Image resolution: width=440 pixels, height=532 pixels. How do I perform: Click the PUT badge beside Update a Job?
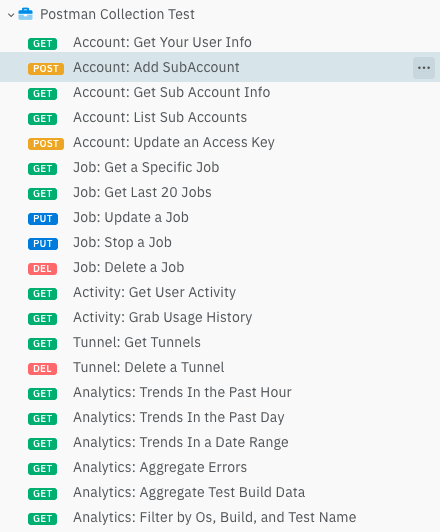click(43, 218)
